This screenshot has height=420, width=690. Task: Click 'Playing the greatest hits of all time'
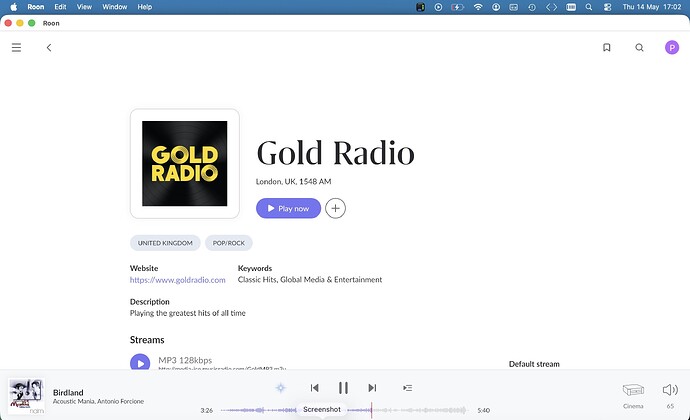(187, 313)
